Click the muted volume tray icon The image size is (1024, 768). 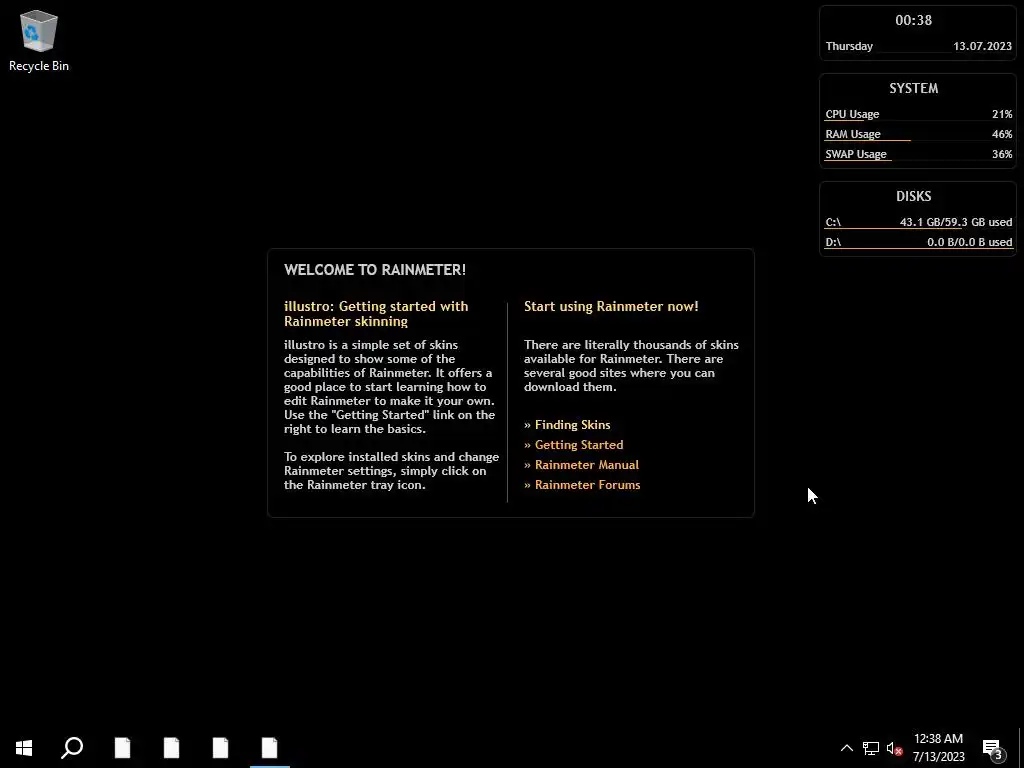pyautogui.click(x=895, y=748)
